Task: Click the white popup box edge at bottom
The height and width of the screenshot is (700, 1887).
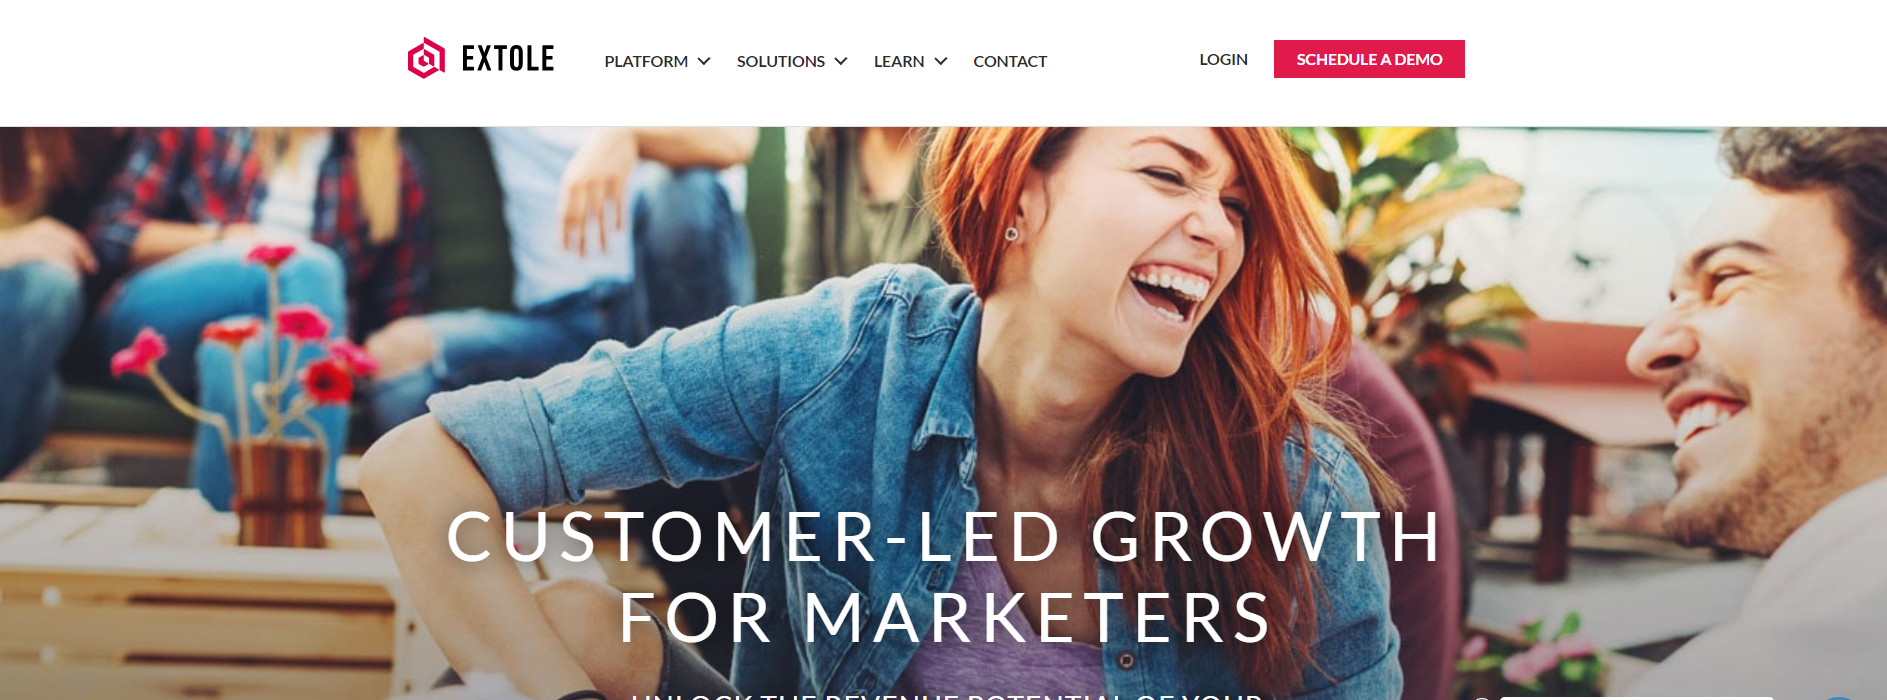Action: 1635,698
